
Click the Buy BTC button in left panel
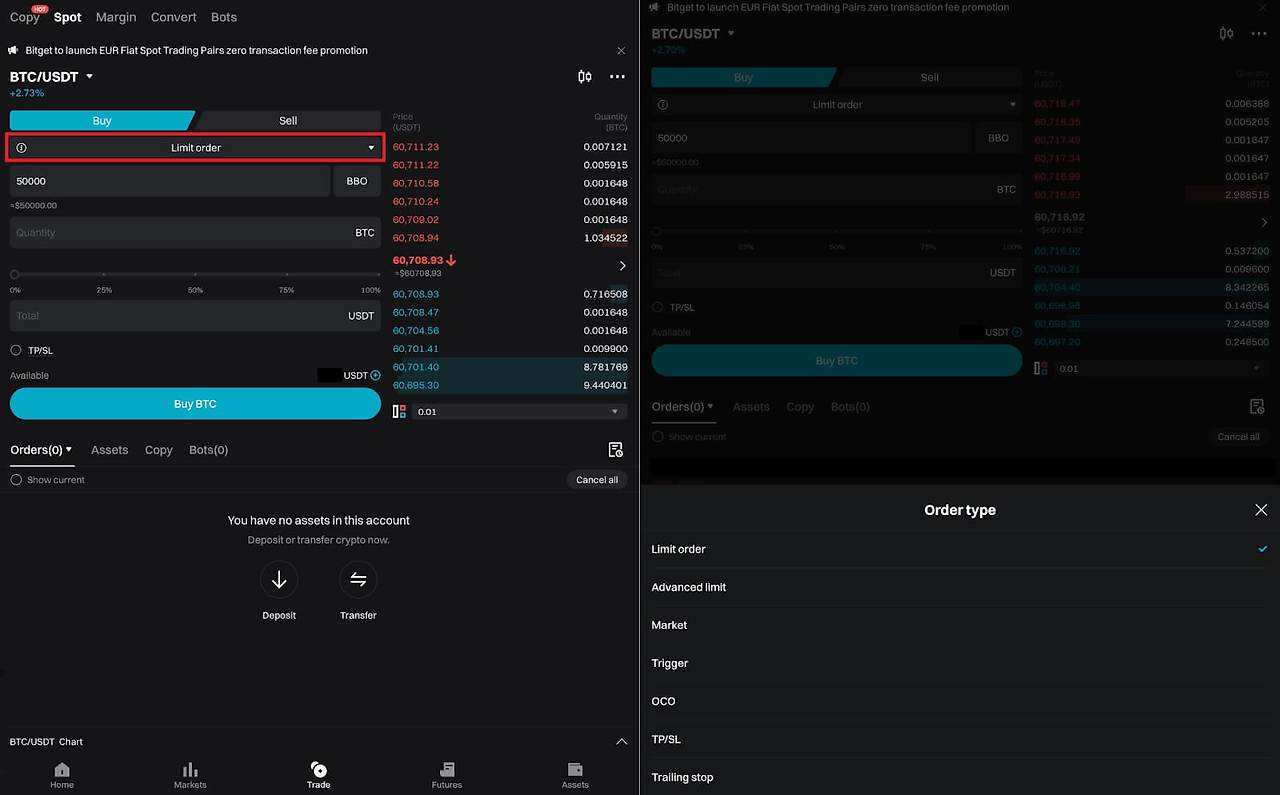[x=195, y=404]
